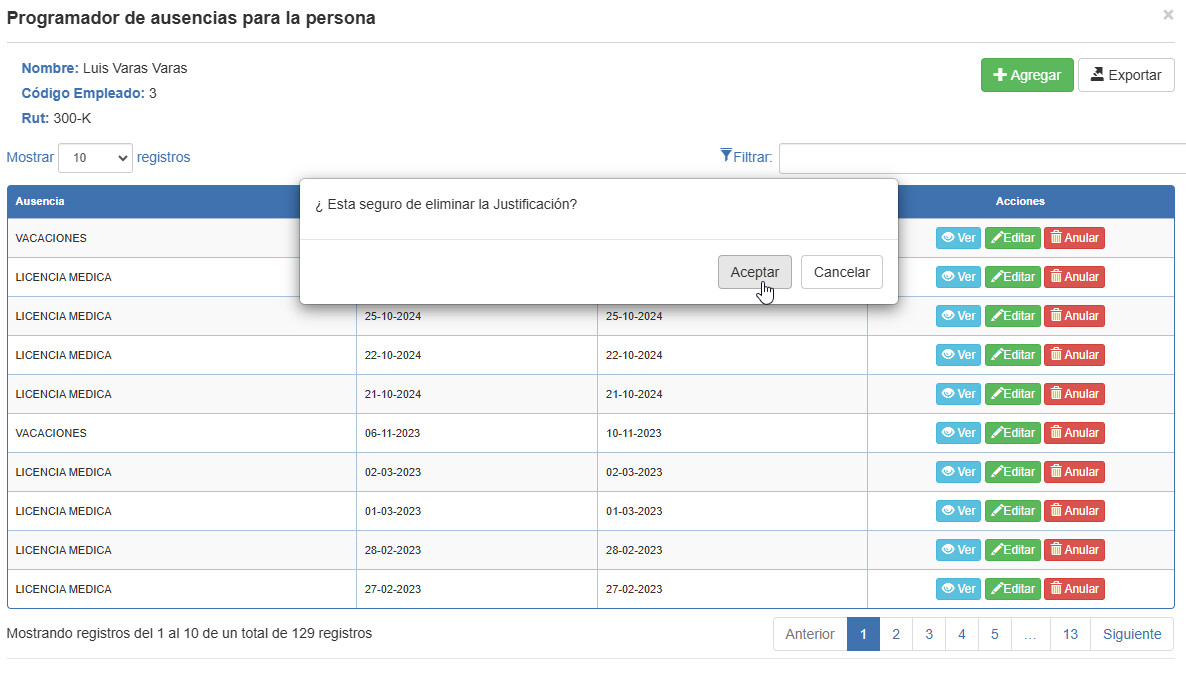Click Editar on the 22-10-2024 row
Viewport: 1186px width, 679px height.
(x=1012, y=355)
